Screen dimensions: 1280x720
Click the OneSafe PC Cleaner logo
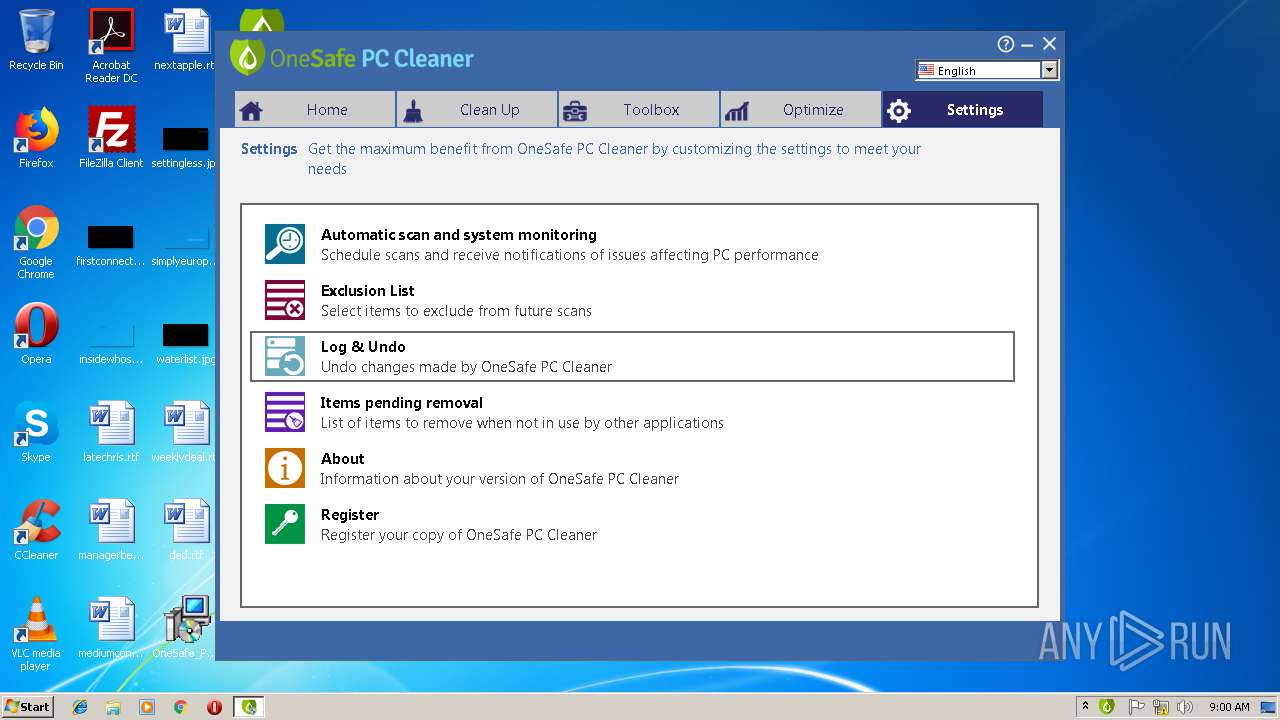(351, 58)
